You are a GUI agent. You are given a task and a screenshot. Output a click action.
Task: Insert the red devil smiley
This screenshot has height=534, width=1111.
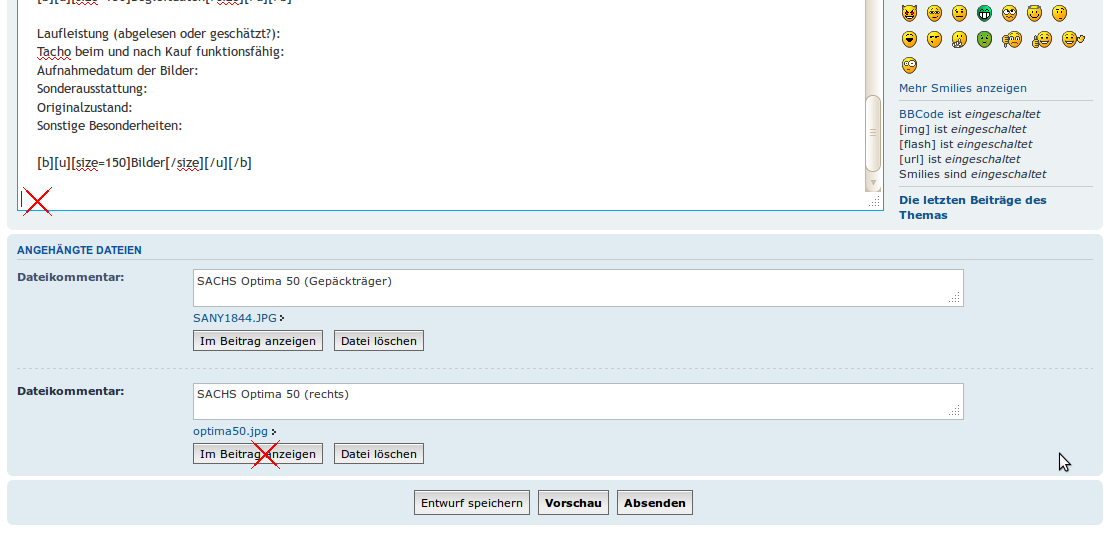(909, 13)
